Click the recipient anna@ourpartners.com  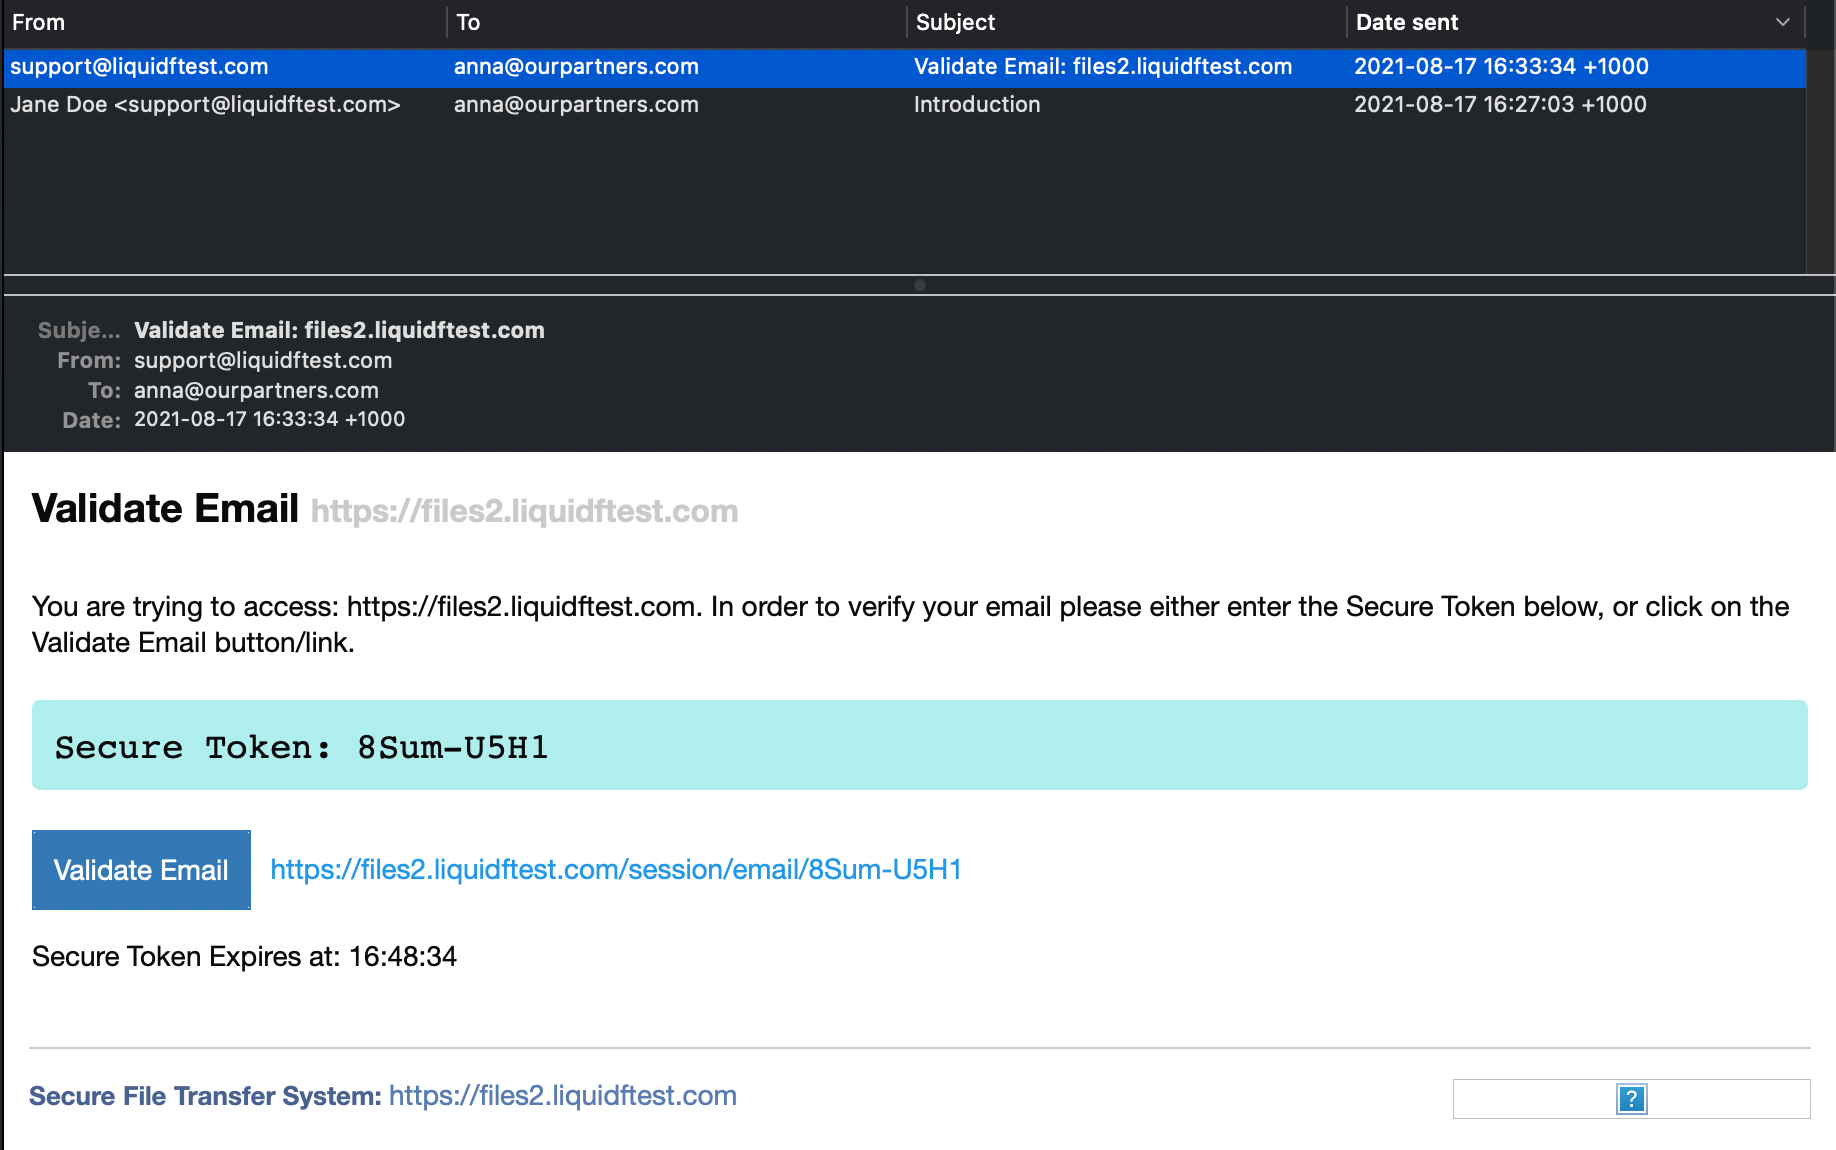[x=256, y=390]
